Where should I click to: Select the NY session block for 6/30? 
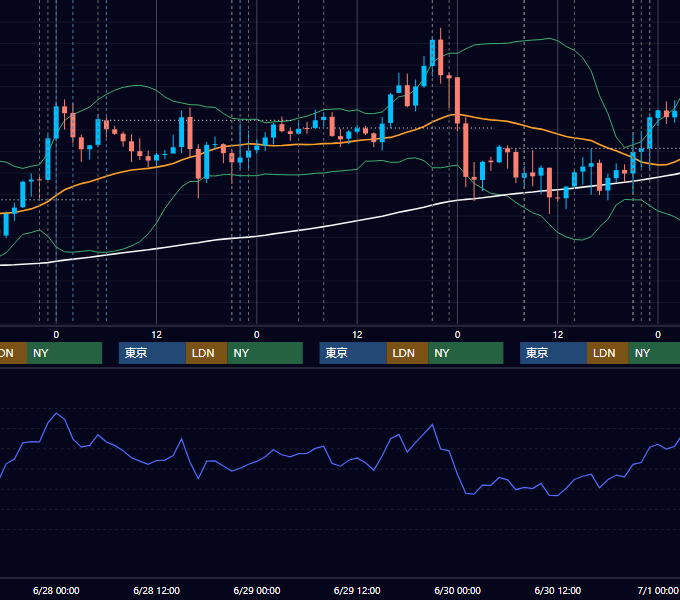(x=654, y=353)
